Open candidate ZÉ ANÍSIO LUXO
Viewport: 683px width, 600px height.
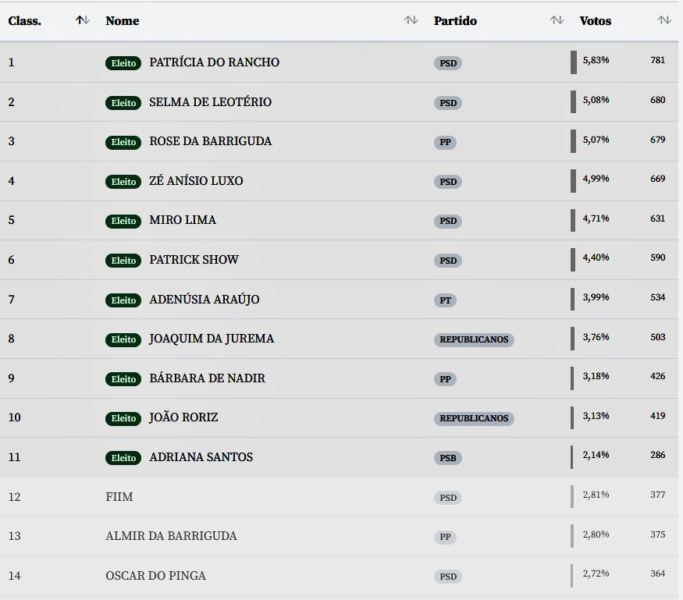[x=196, y=181]
